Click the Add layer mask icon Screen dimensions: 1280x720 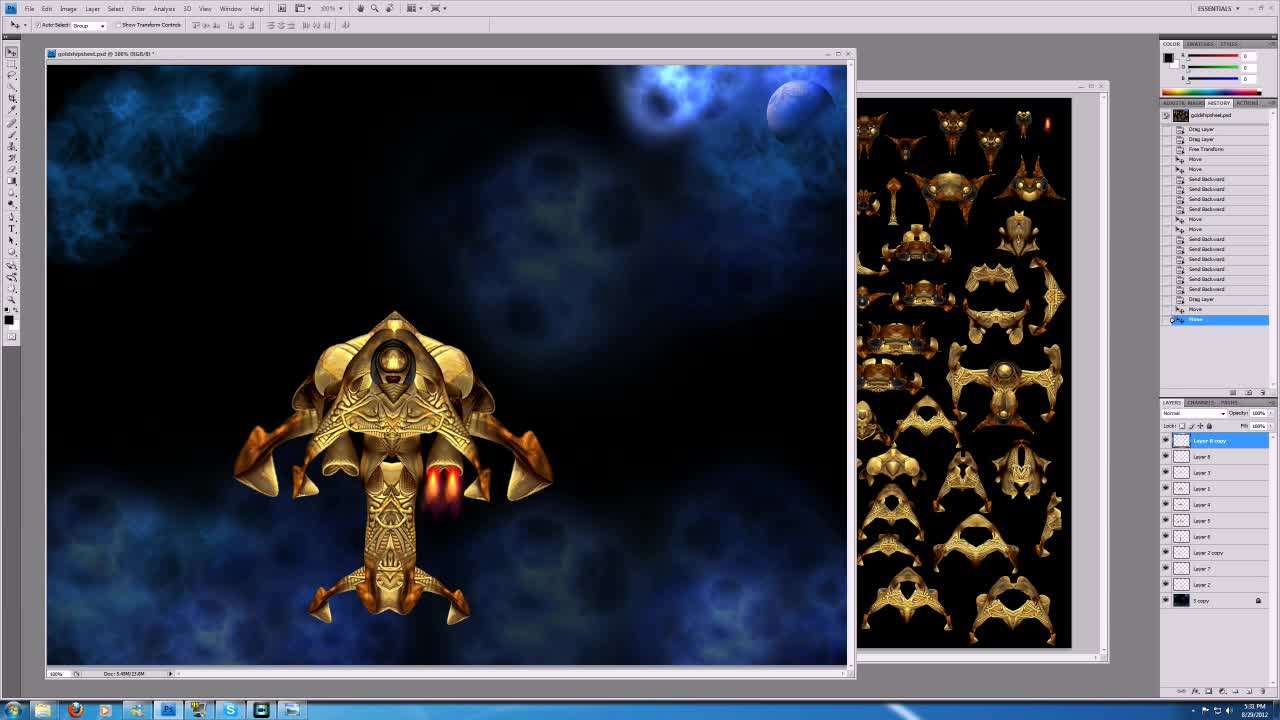tap(1208, 691)
